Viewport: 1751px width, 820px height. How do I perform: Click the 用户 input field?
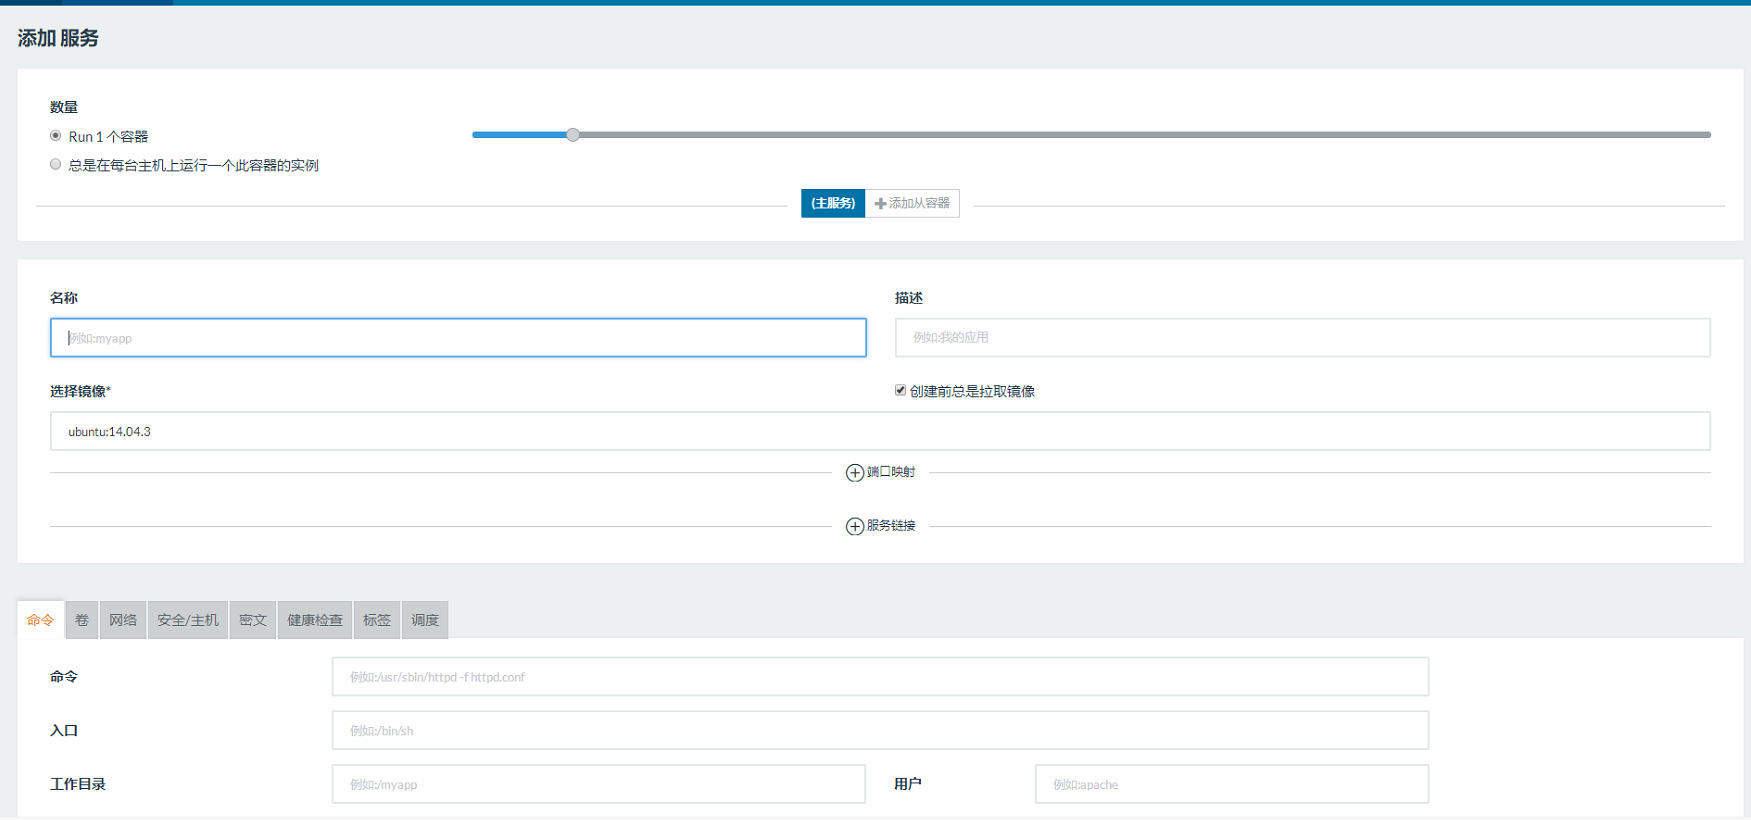[x=1231, y=785]
